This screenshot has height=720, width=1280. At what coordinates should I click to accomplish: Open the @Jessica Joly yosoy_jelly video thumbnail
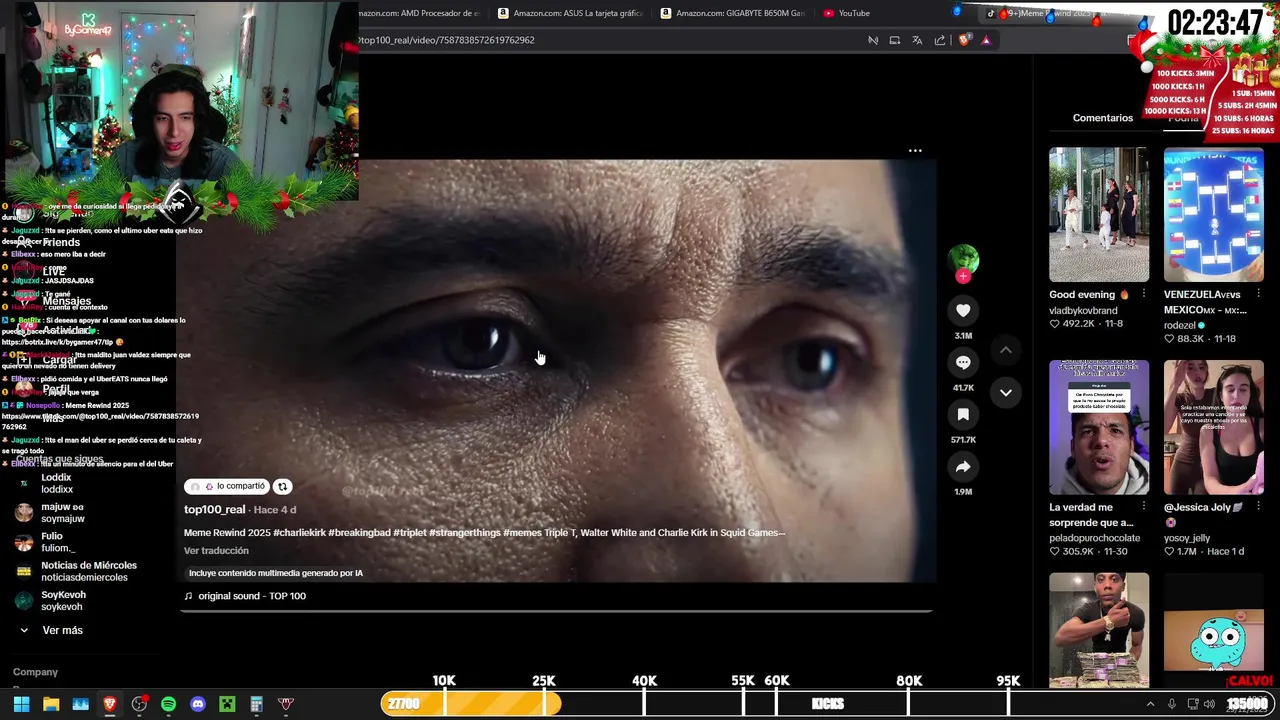coord(1214,427)
